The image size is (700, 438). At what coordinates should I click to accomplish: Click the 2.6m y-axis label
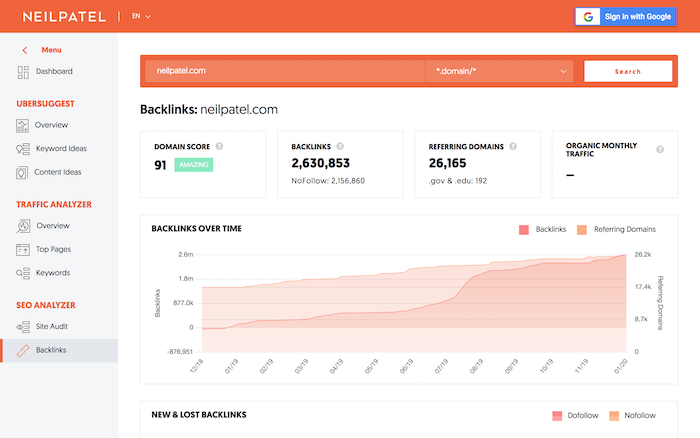186,254
